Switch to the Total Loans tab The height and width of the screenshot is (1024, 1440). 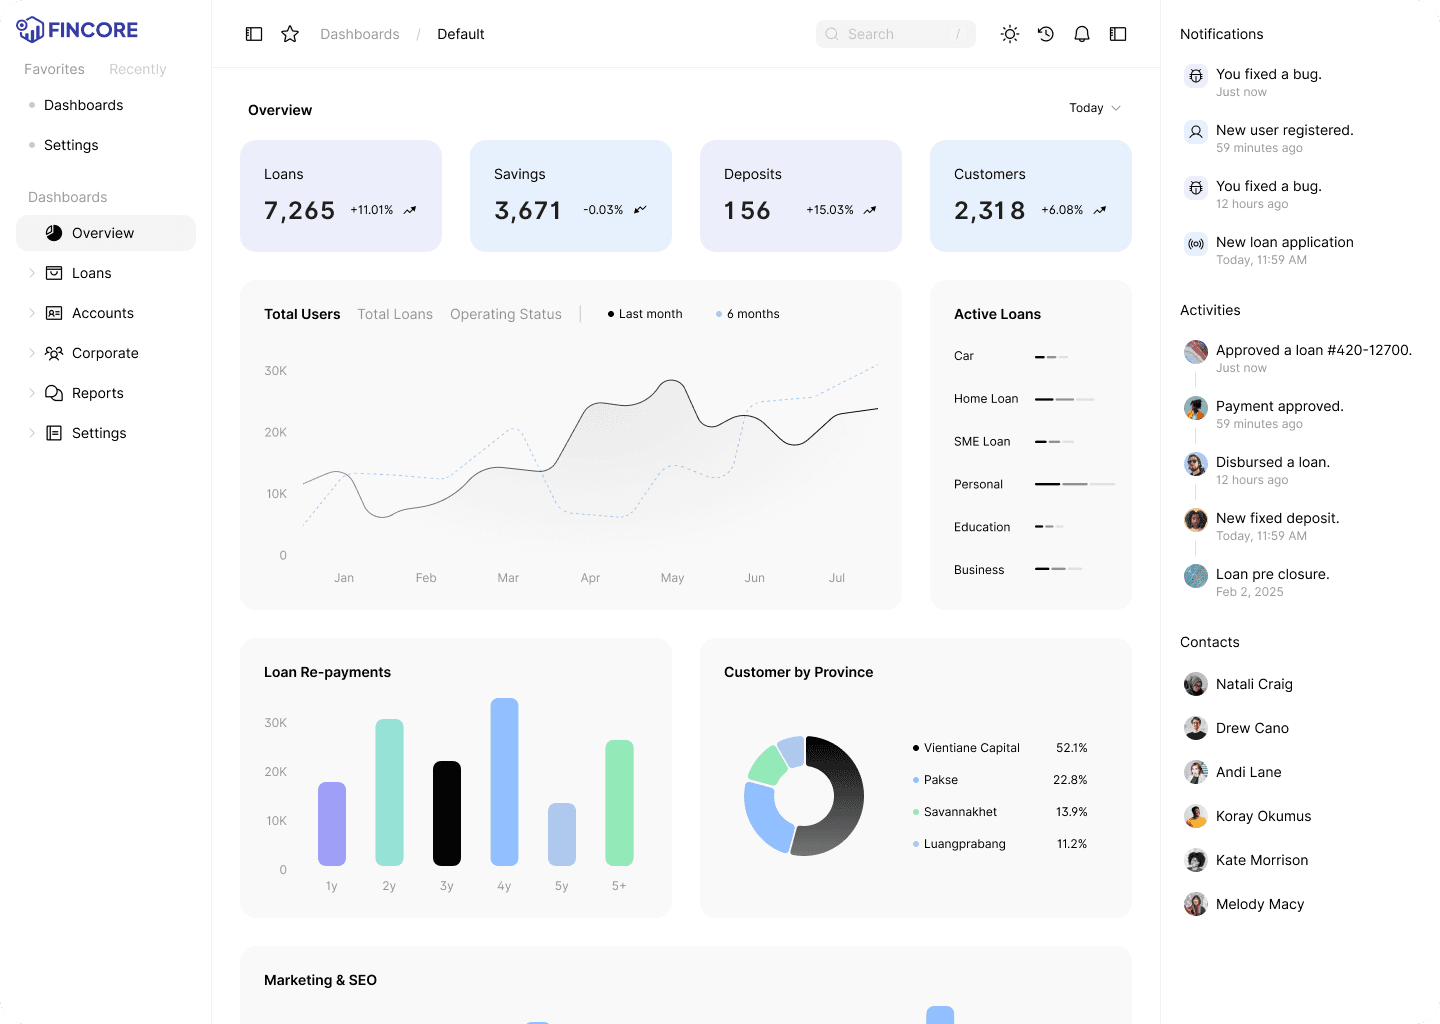(x=395, y=314)
